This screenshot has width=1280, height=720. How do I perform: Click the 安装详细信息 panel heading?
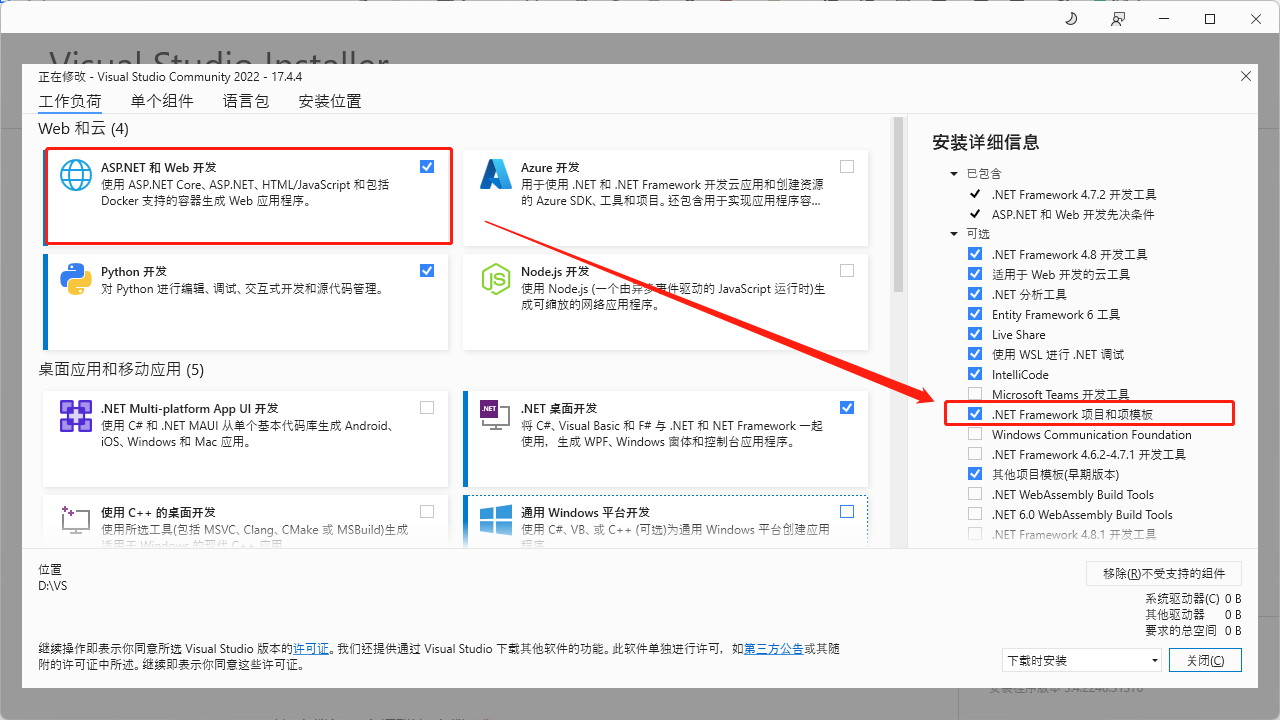(985, 142)
